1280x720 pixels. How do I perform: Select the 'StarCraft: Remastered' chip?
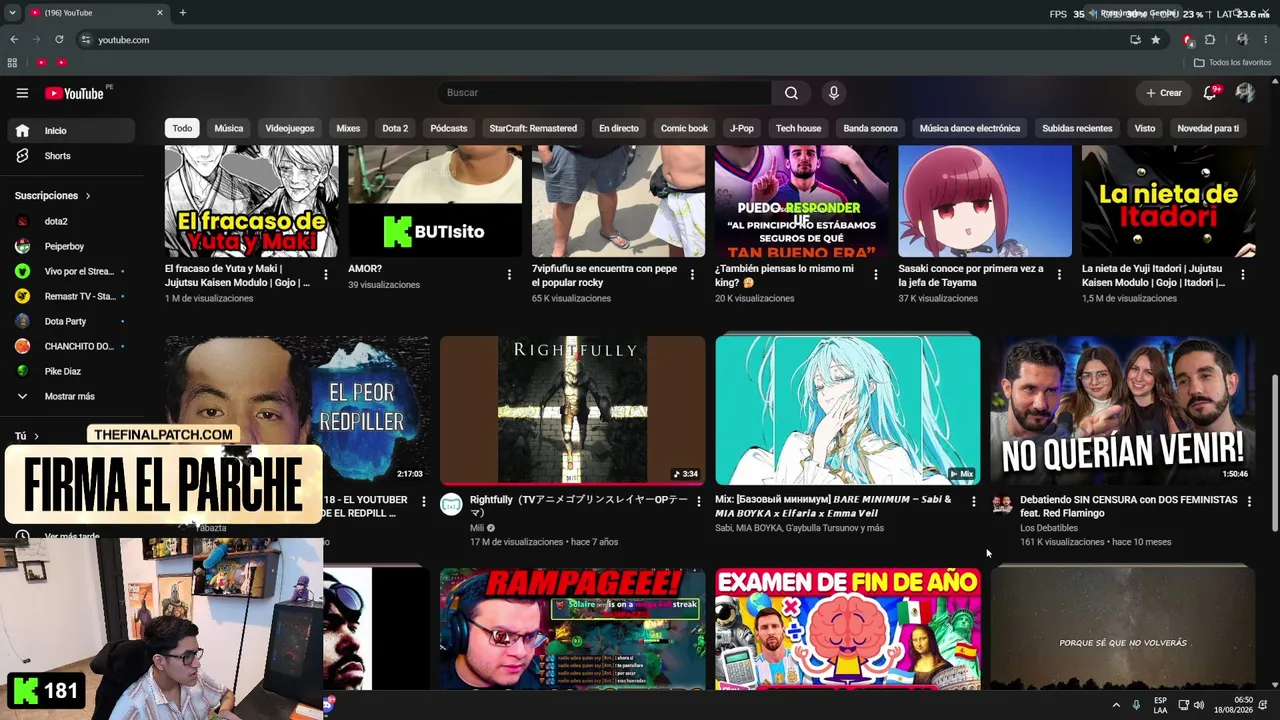coord(533,128)
